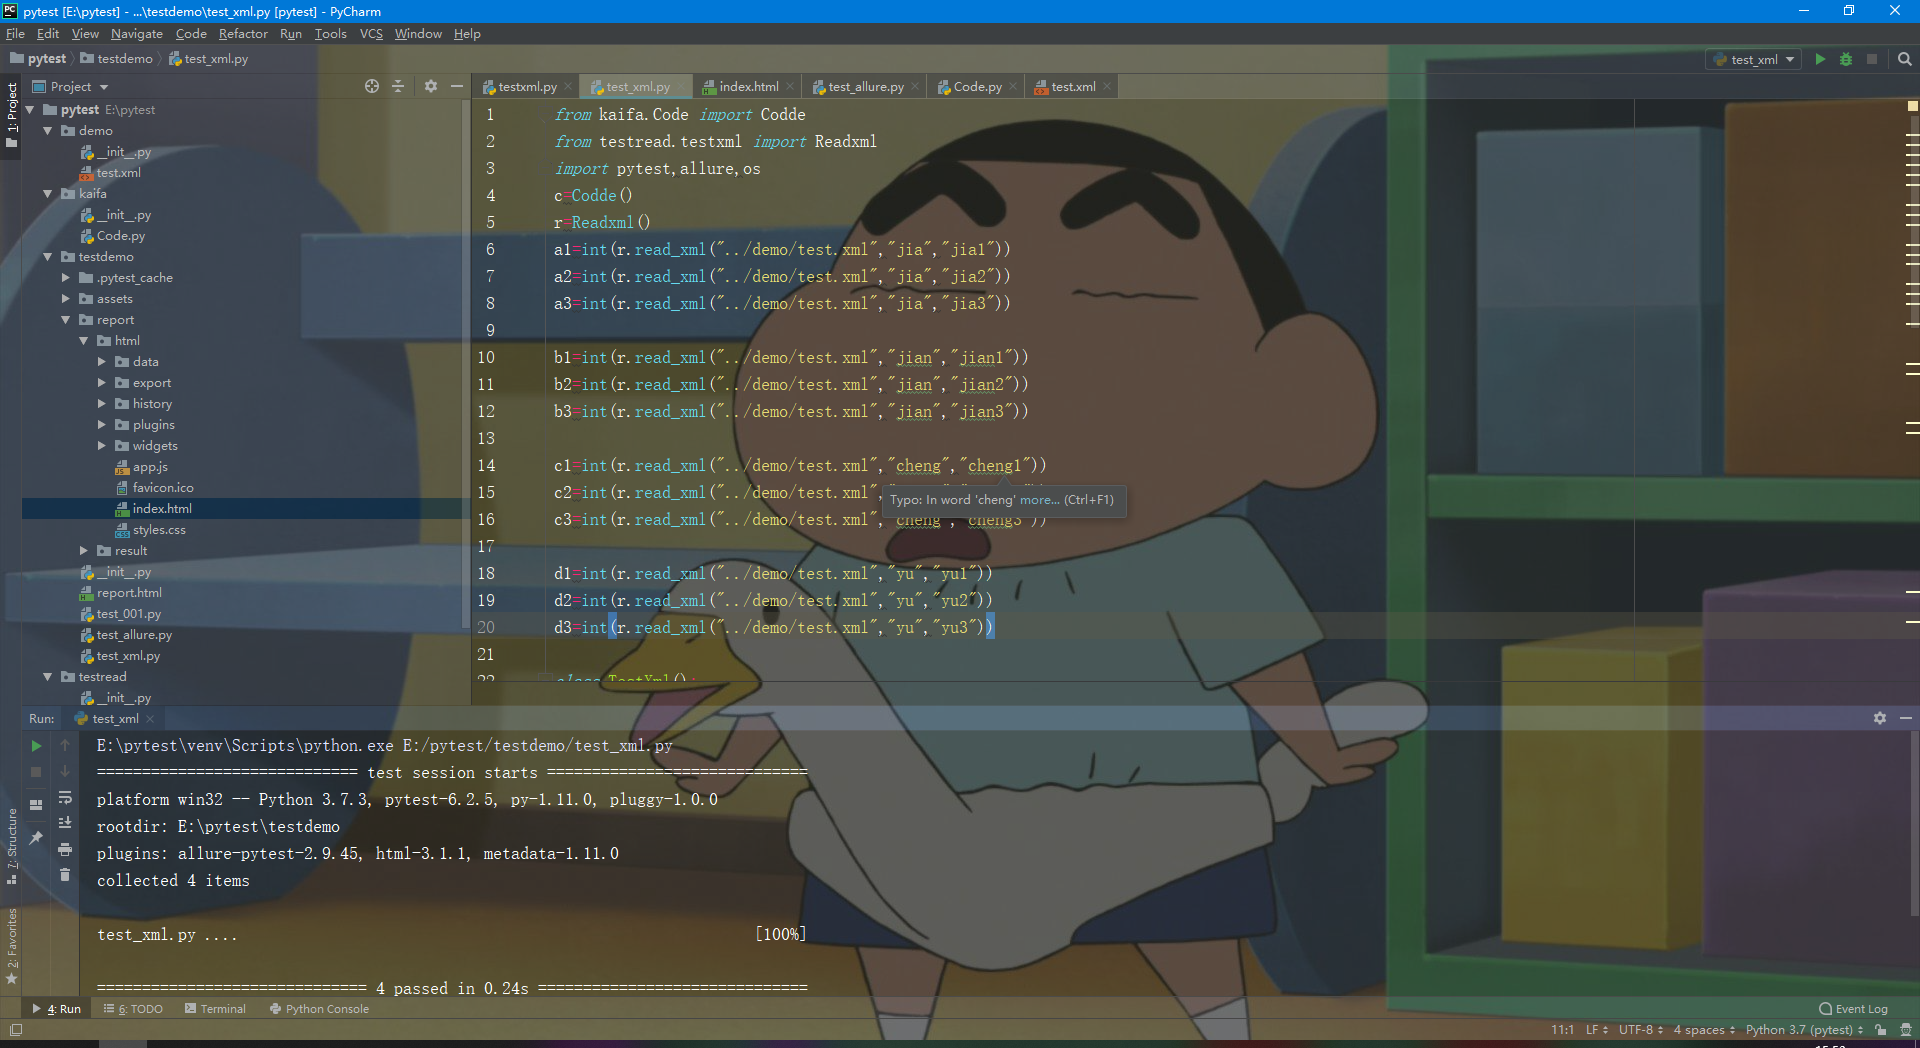
Task: Expand the history folder
Action: [101, 404]
